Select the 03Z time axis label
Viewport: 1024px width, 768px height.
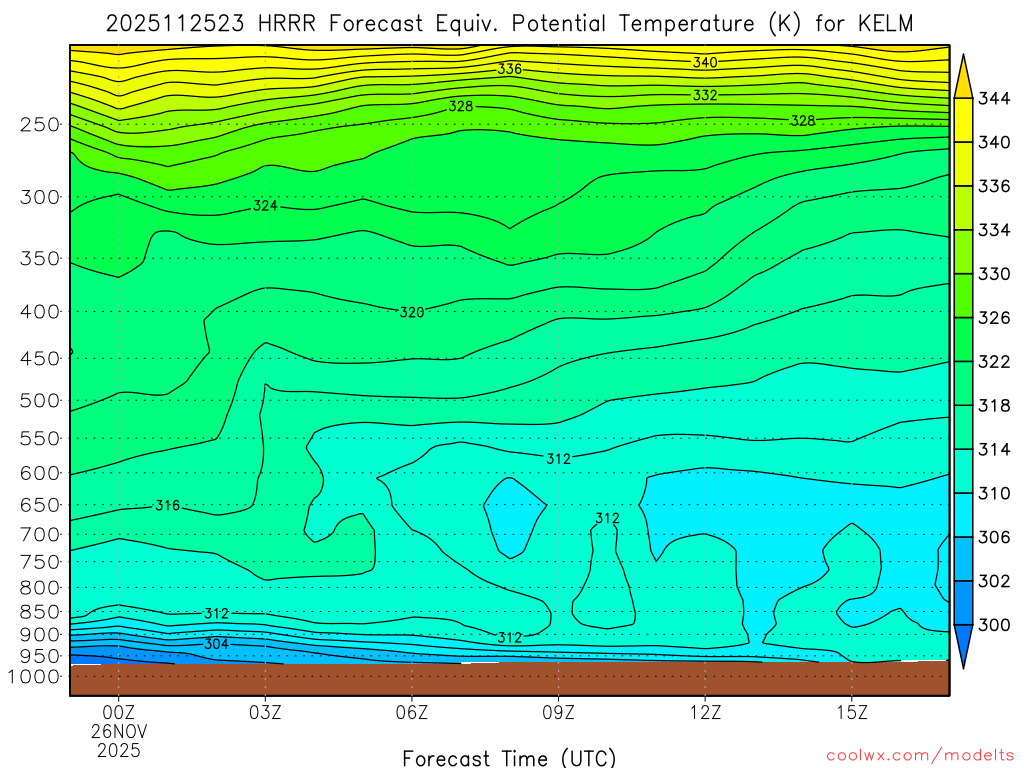pos(265,712)
